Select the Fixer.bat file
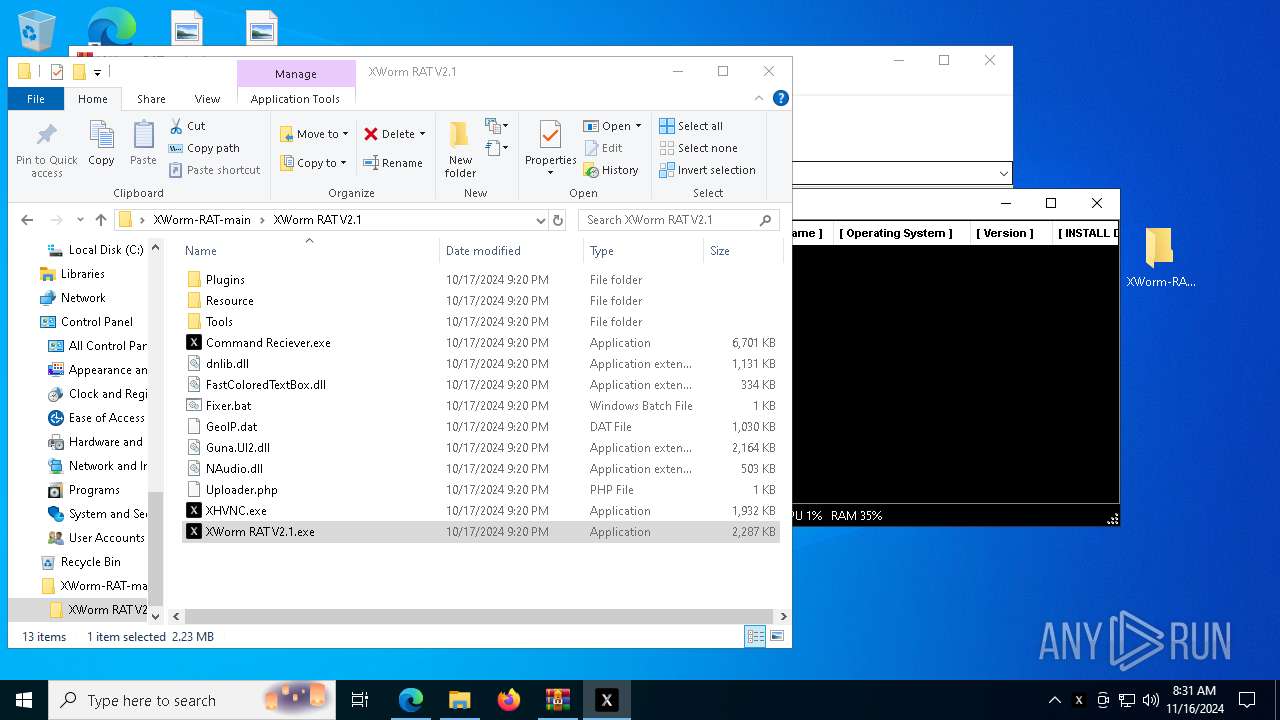 228,406
